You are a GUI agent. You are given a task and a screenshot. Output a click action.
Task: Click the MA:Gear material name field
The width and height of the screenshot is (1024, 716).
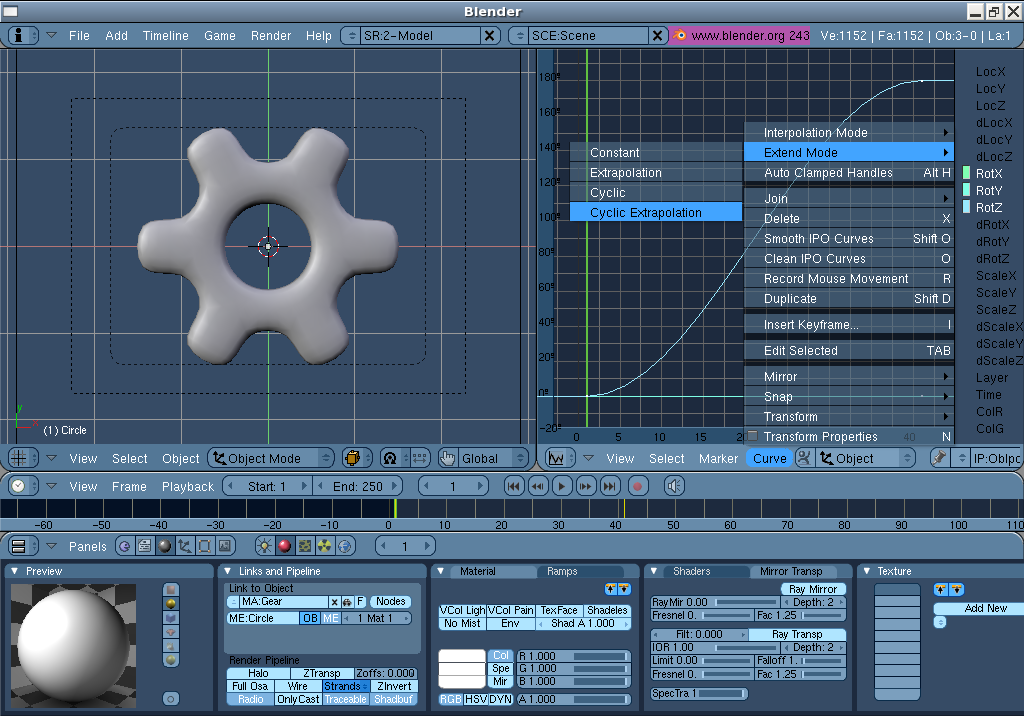[x=283, y=602]
